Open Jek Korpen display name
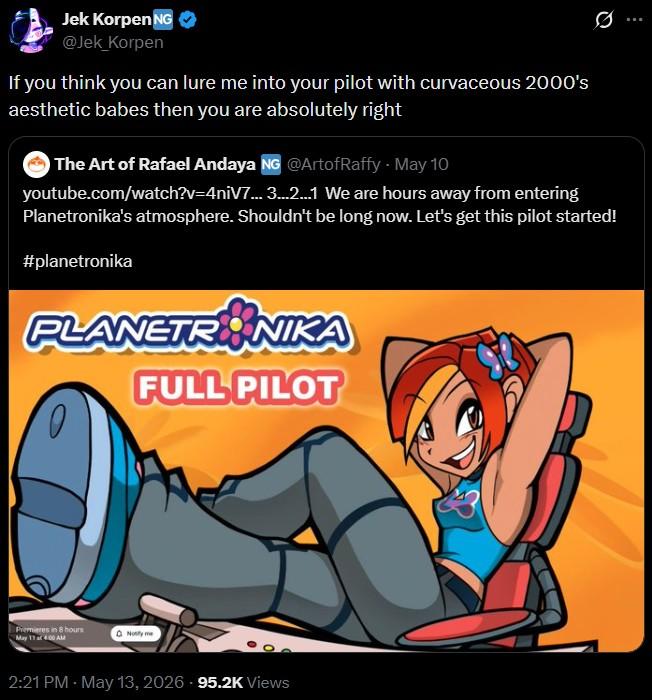The width and height of the screenshot is (652, 700). coord(107,19)
